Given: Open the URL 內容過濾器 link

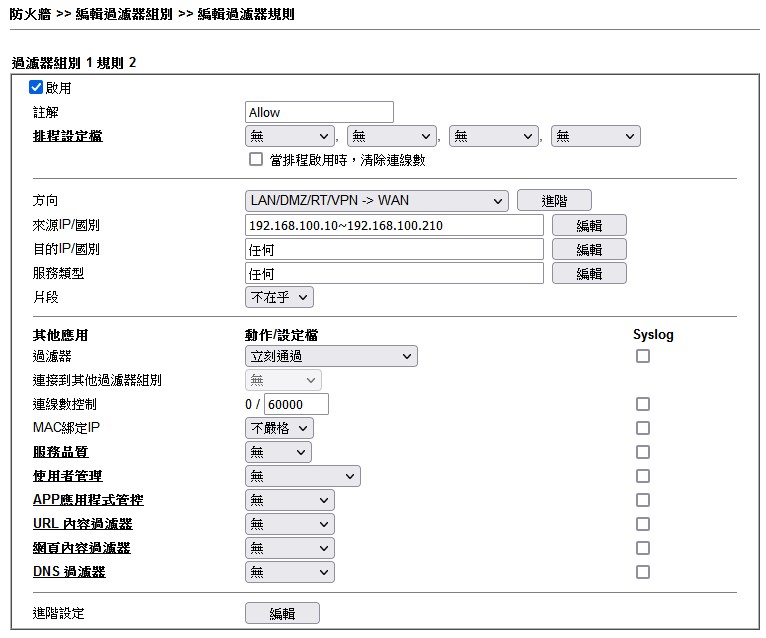Looking at the screenshot, I should tap(82, 524).
